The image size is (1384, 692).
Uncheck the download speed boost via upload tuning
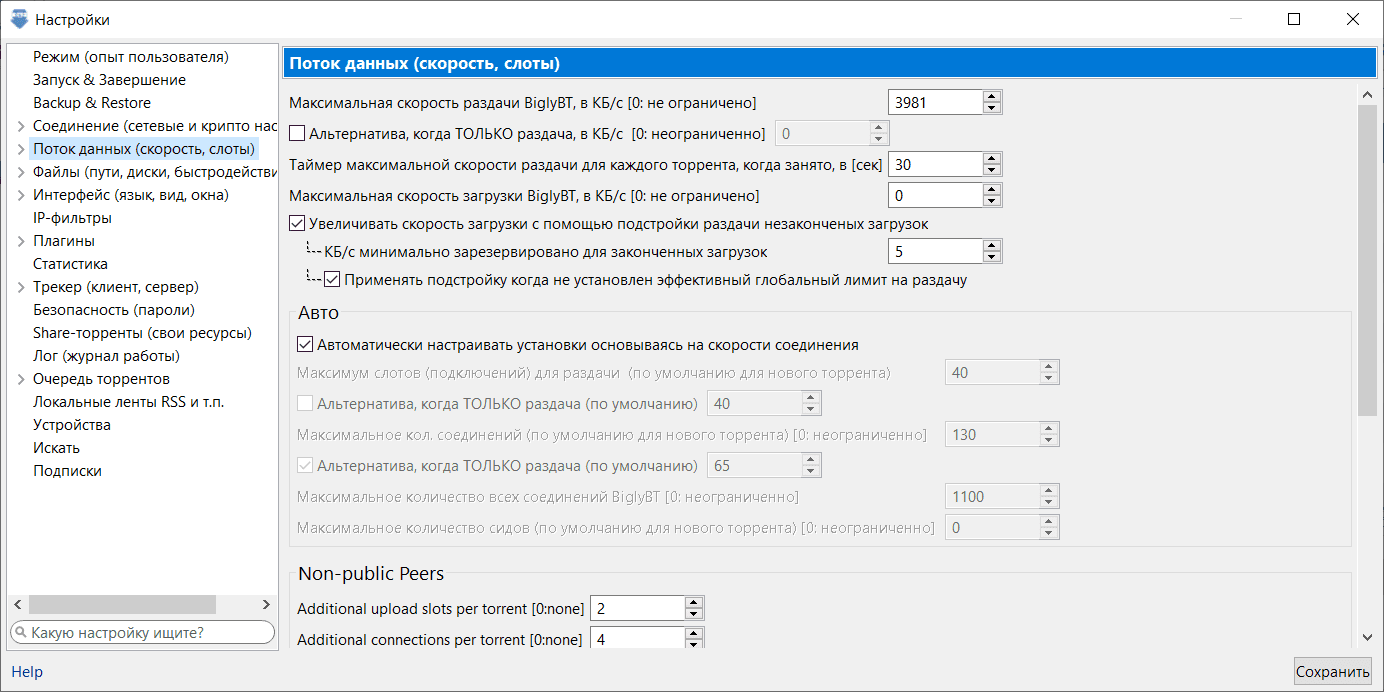(x=297, y=224)
